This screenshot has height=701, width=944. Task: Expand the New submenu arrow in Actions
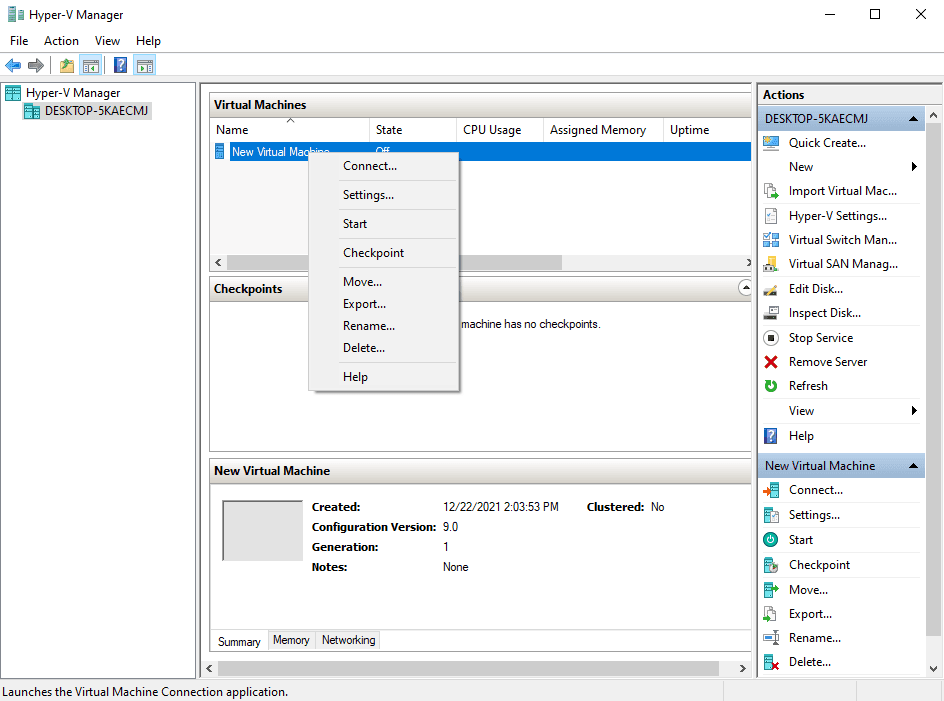click(914, 167)
